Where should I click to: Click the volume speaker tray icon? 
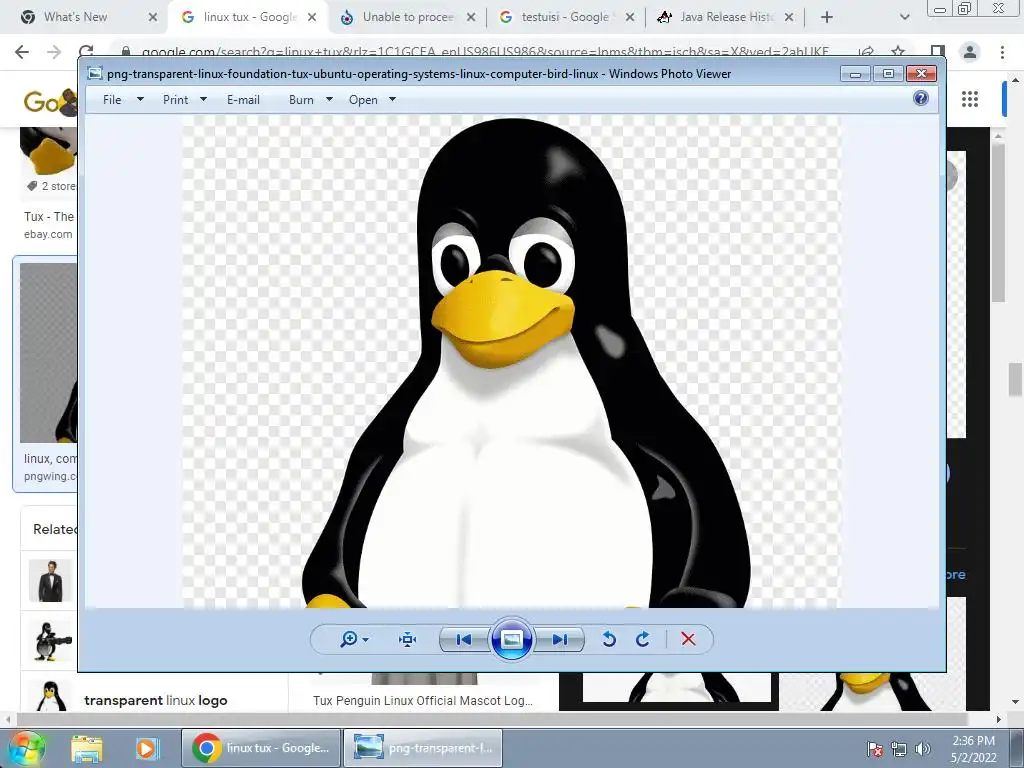point(922,749)
